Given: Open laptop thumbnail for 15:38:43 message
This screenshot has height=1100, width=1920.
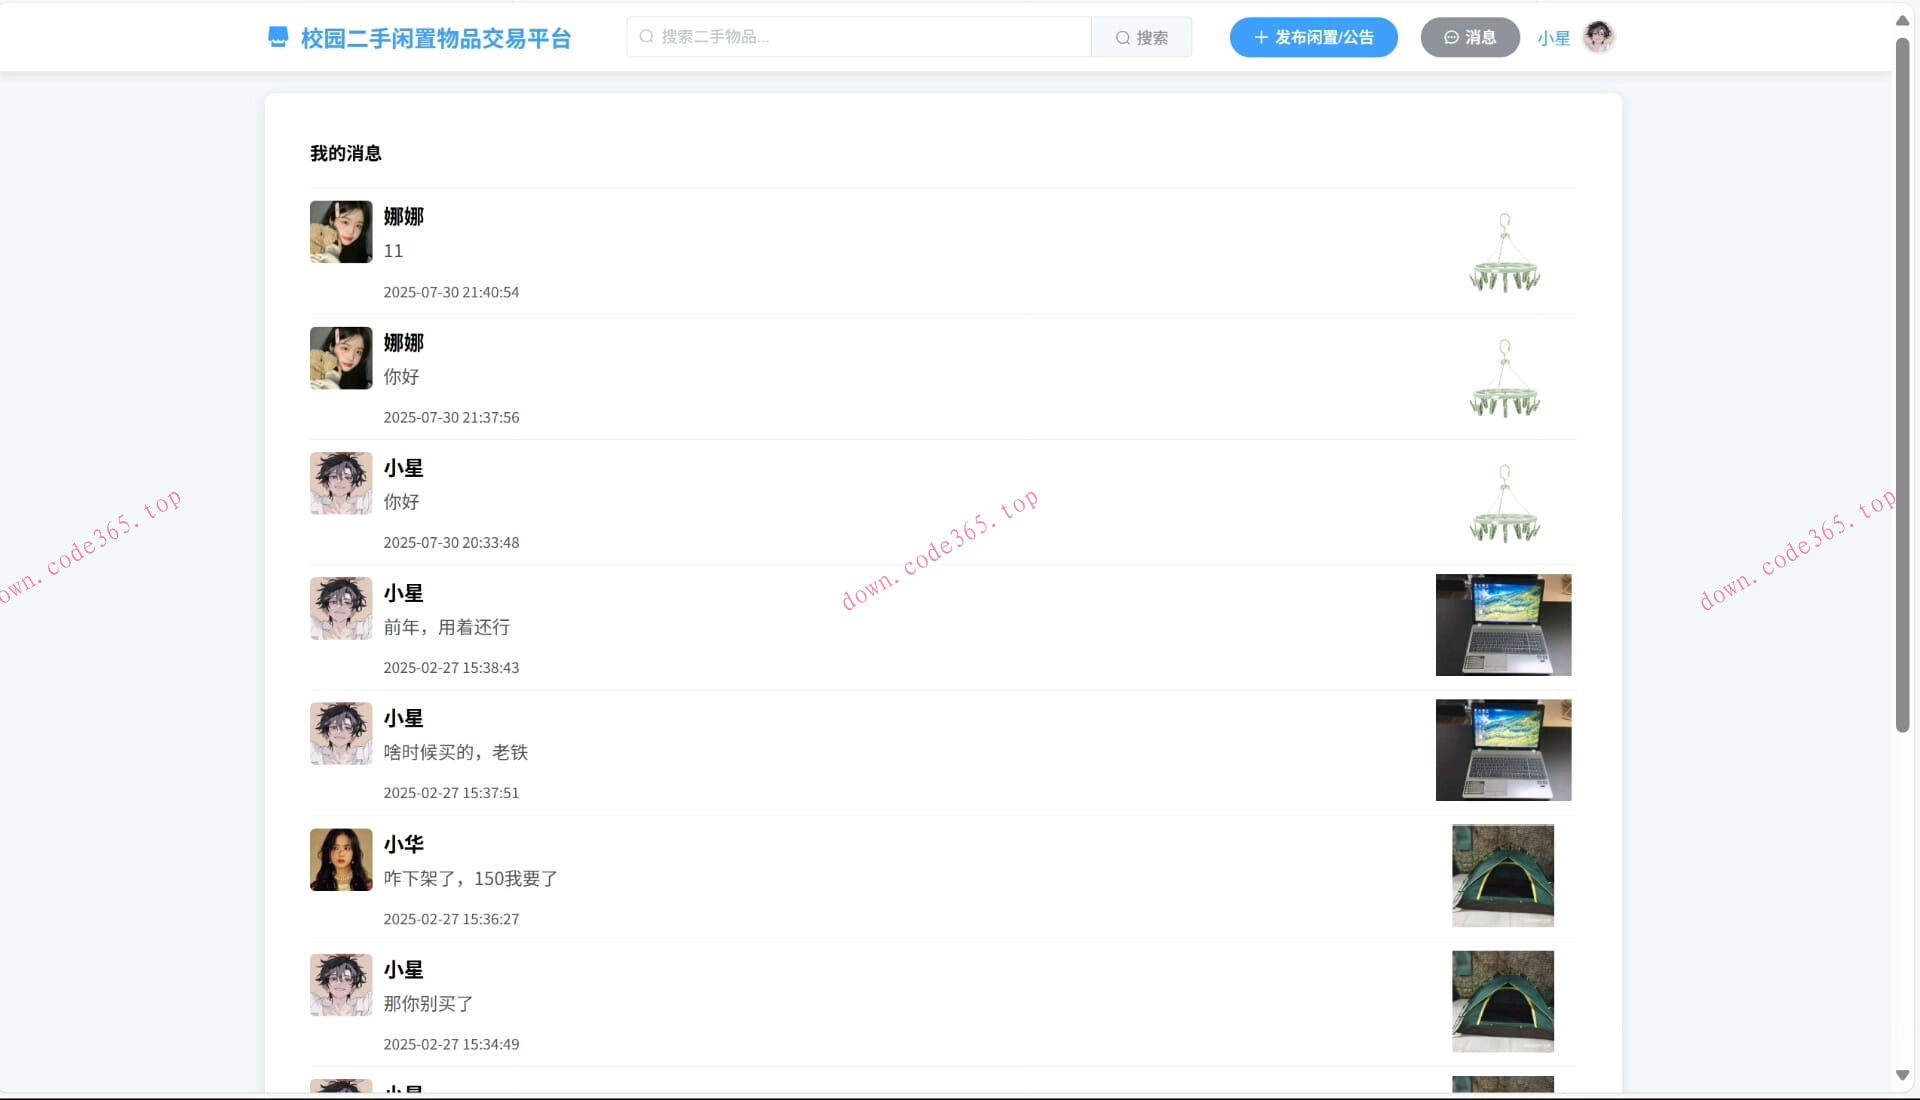Looking at the screenshot, I should click(x=1503, y=625).
